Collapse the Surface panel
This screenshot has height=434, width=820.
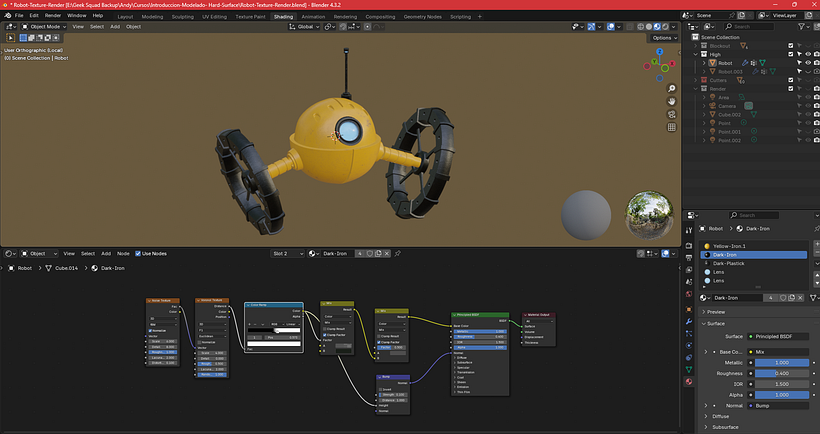[x=704, y=324]
